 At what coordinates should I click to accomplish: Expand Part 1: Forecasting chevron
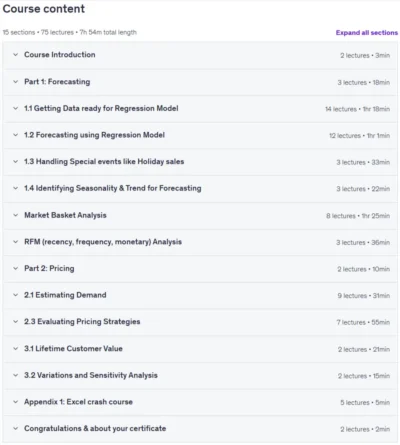[x=15, y=82]
